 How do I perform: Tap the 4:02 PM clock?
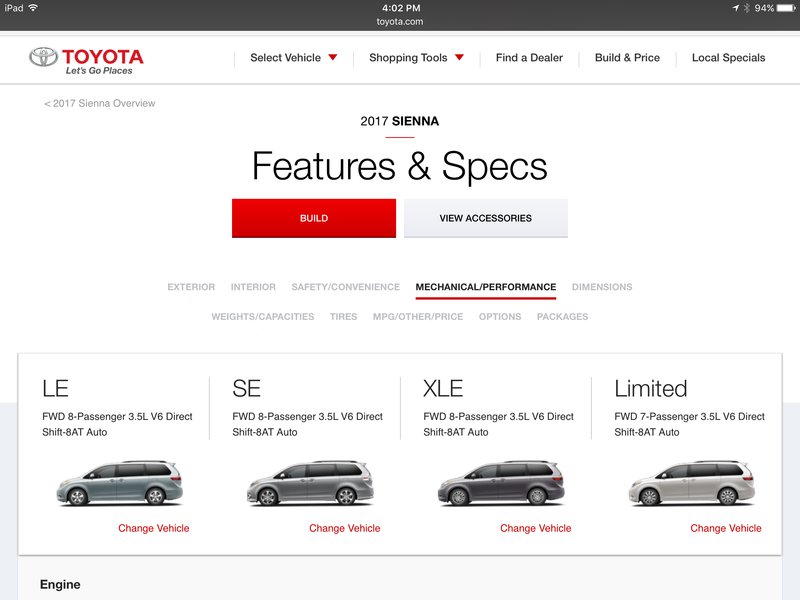point(401,8)
